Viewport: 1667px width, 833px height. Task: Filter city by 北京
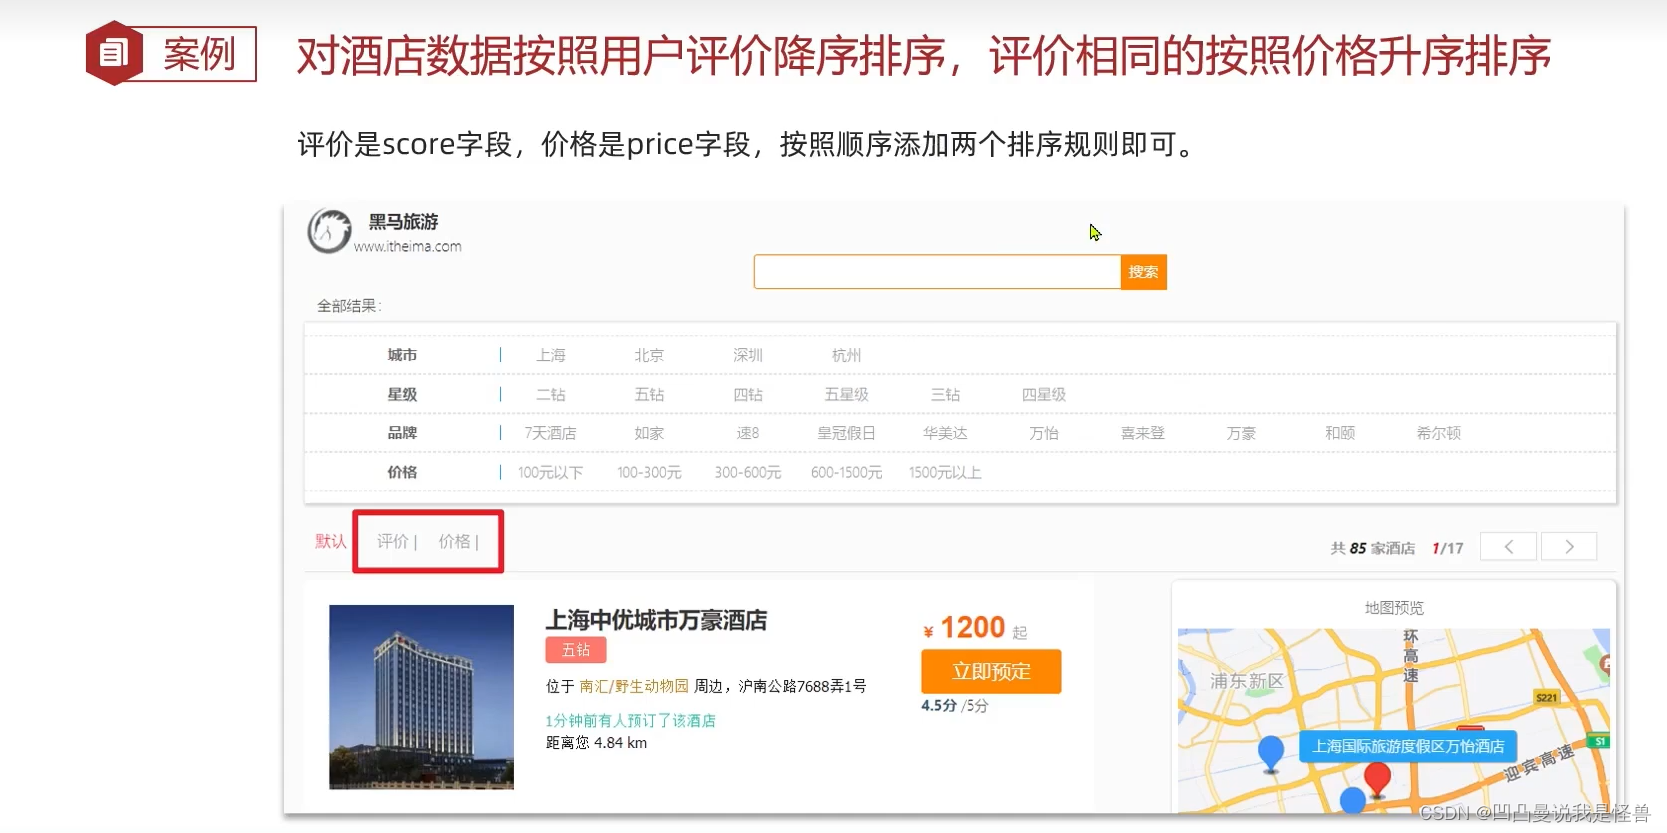click(649, 355)
